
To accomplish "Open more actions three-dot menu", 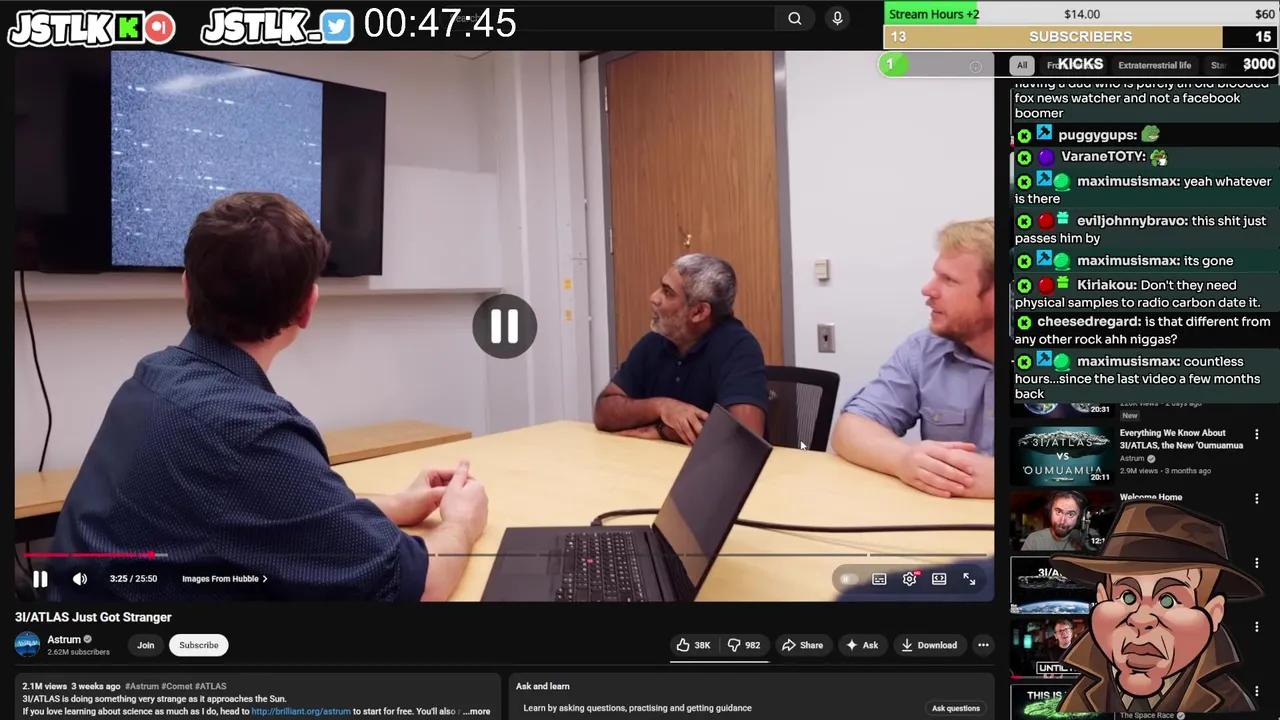I will click(983, 645).
